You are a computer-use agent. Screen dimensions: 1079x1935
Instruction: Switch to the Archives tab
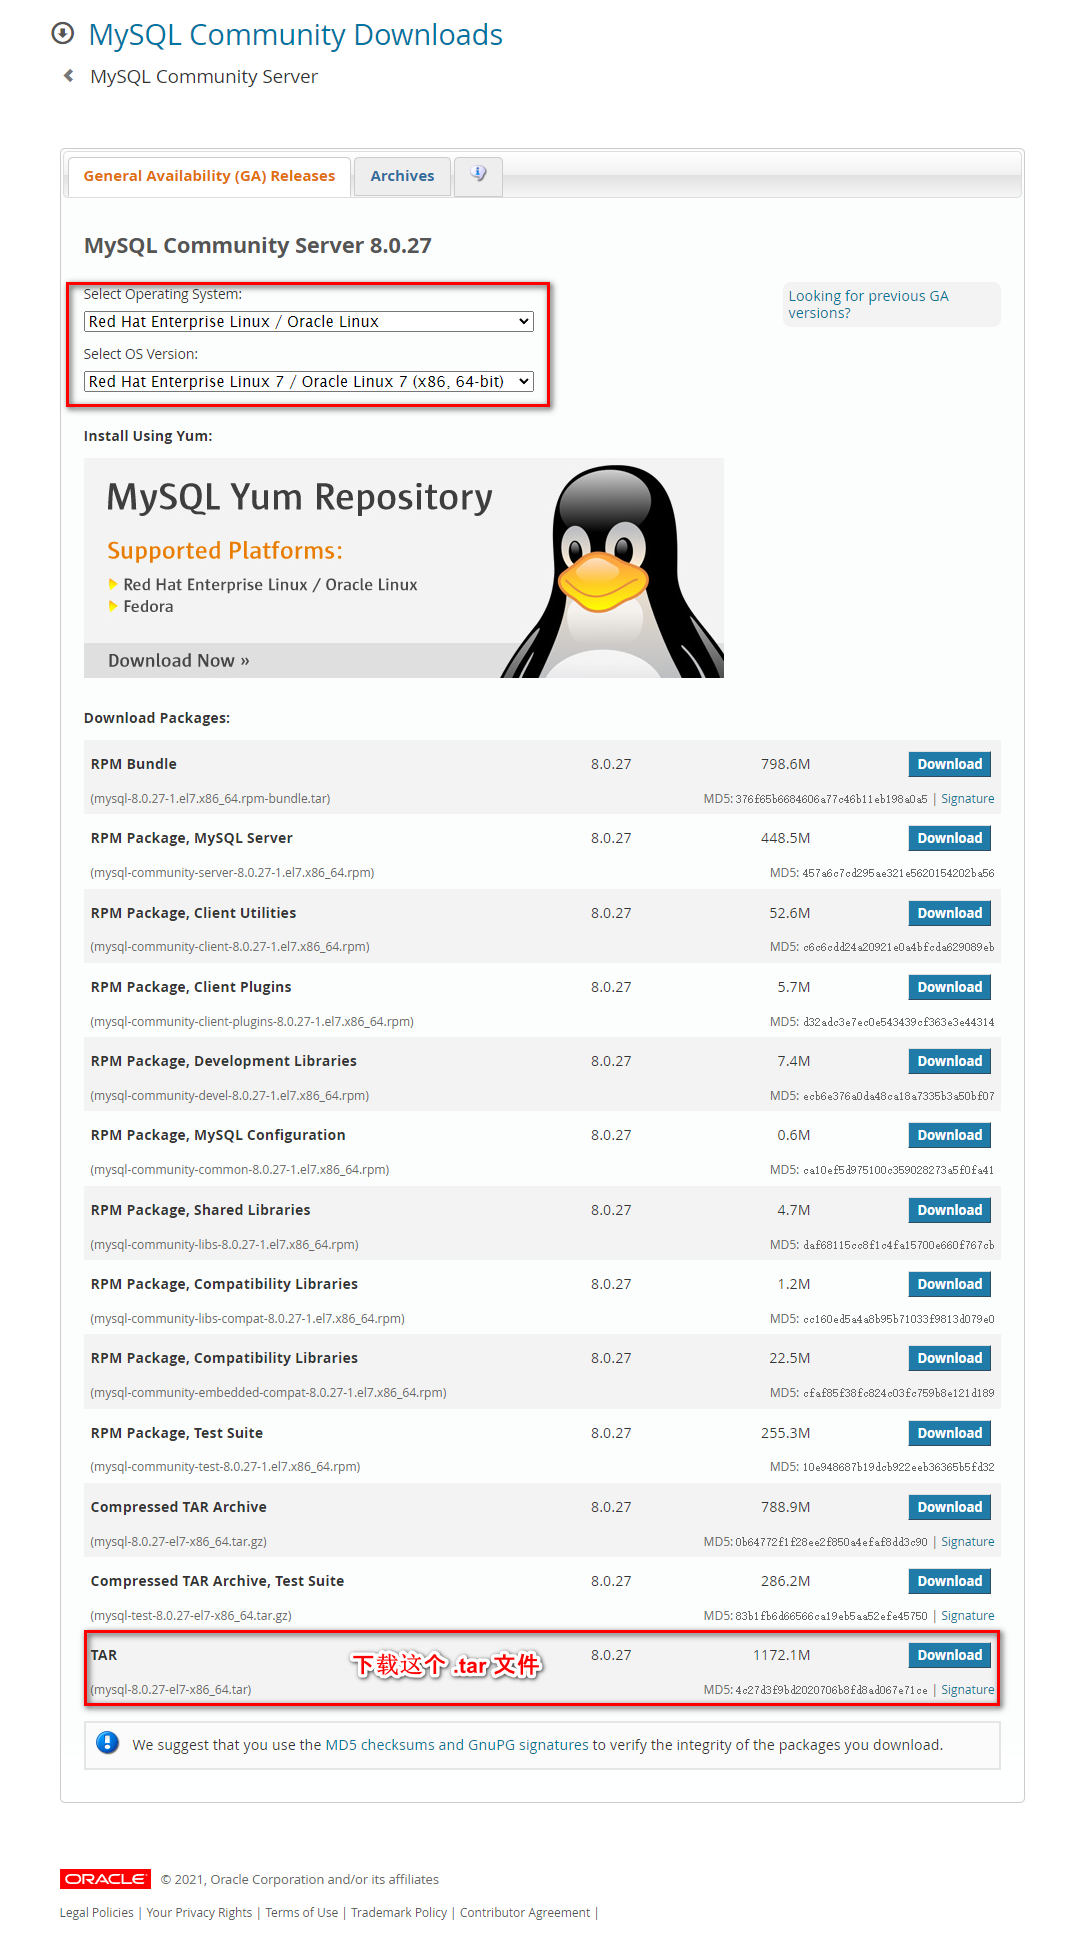coord(402,176)
